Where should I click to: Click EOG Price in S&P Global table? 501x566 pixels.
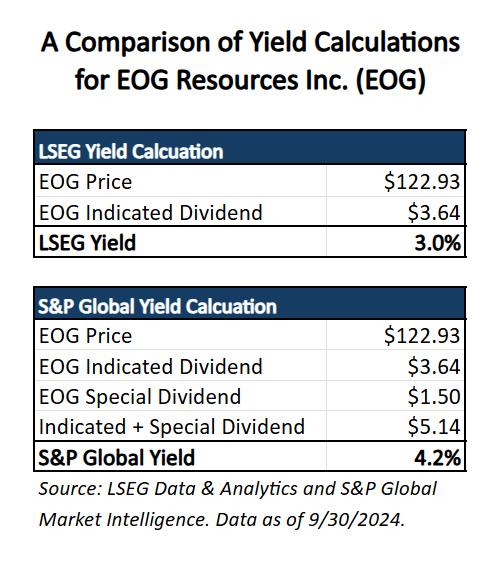[86, 336]
